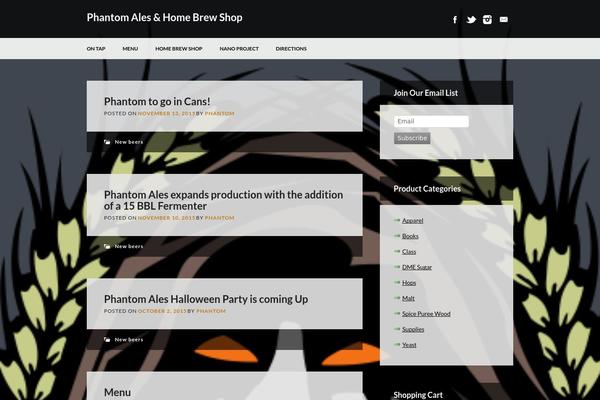Go to Home Brew Shop in navigation
This screenshot has height=400, width=600.
coord(179,49)
